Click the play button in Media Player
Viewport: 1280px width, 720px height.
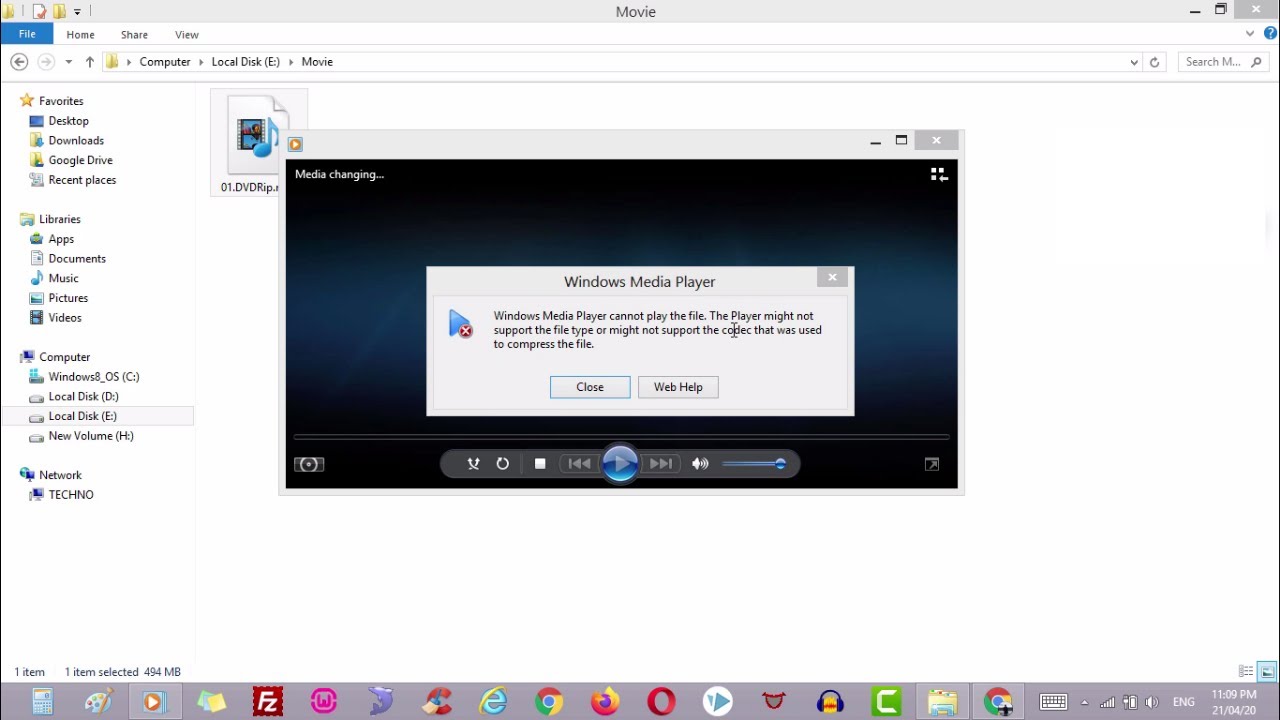point(620,464)
